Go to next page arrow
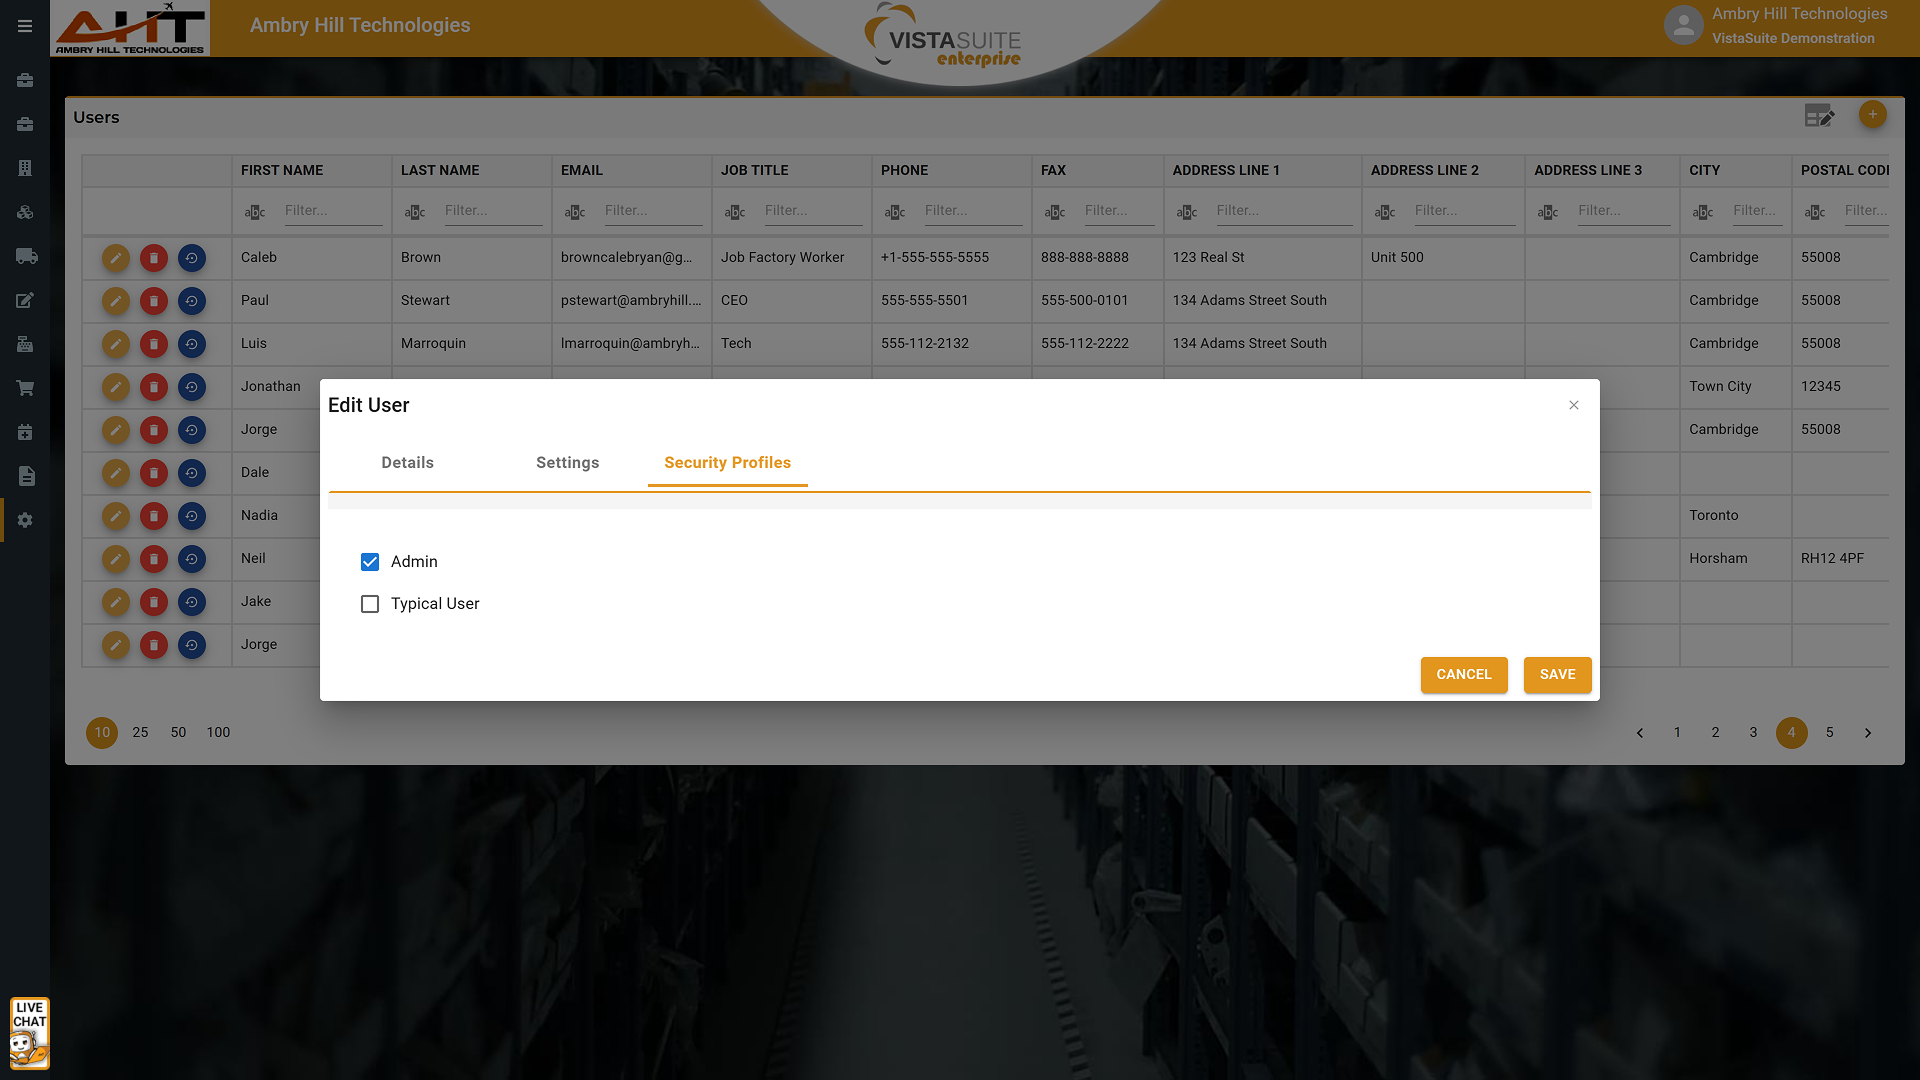 point(1867,733)
